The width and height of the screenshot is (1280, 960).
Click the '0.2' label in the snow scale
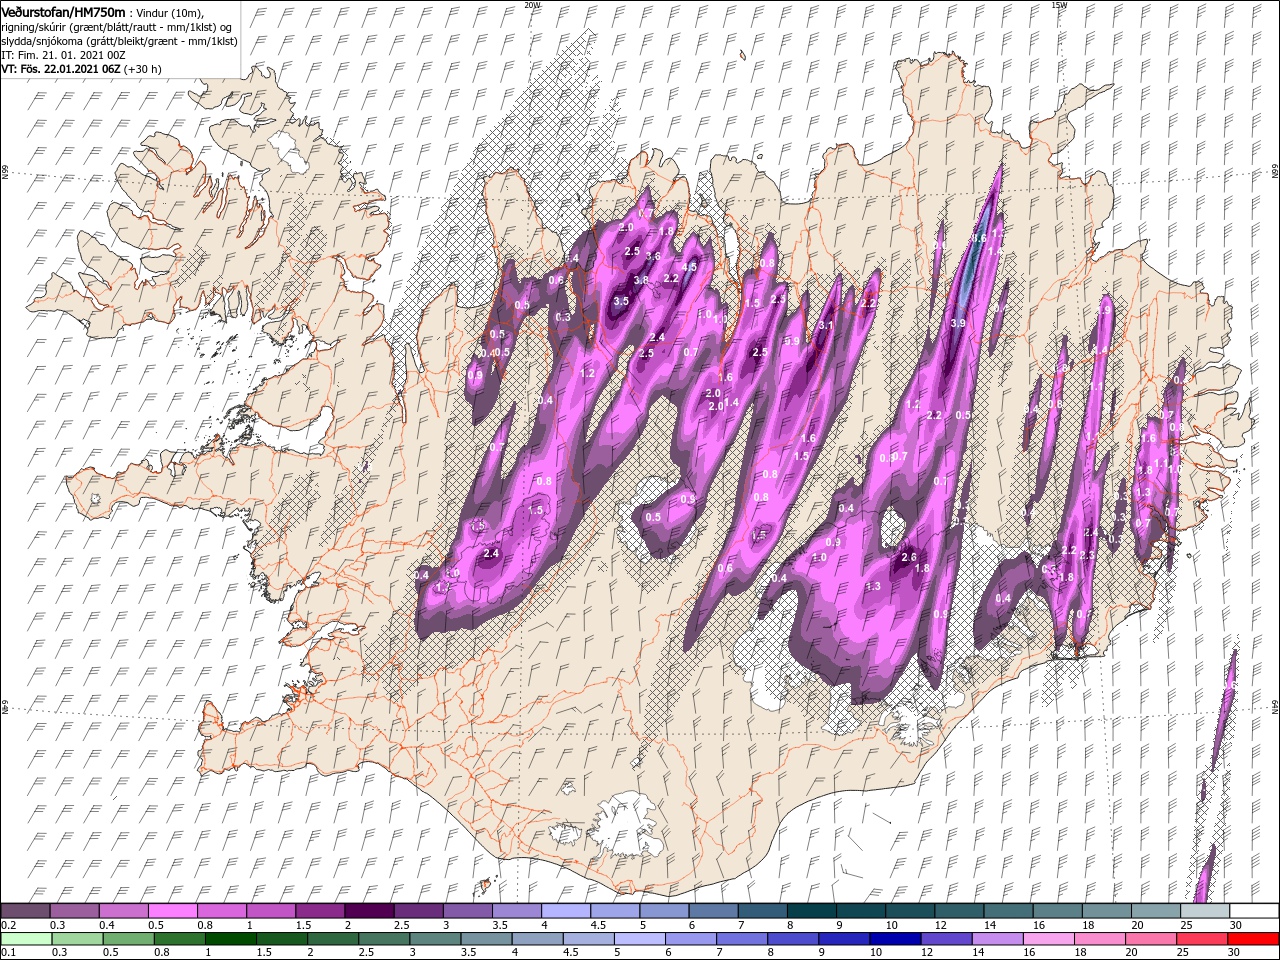[x=8, y=925]
